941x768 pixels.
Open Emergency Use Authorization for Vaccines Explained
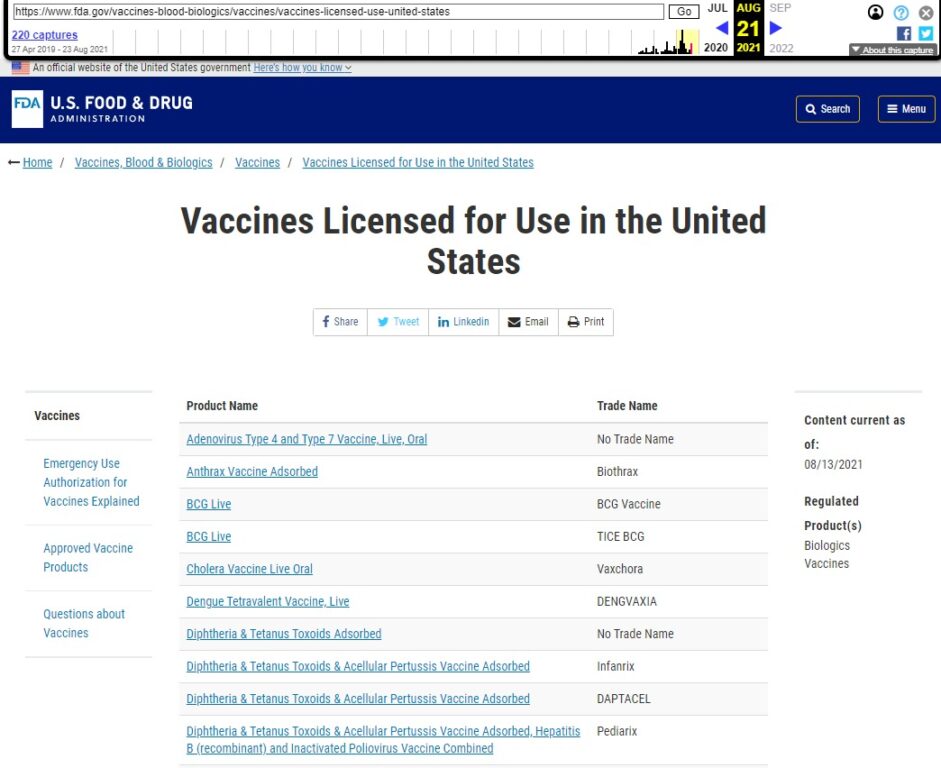point(91,482)
